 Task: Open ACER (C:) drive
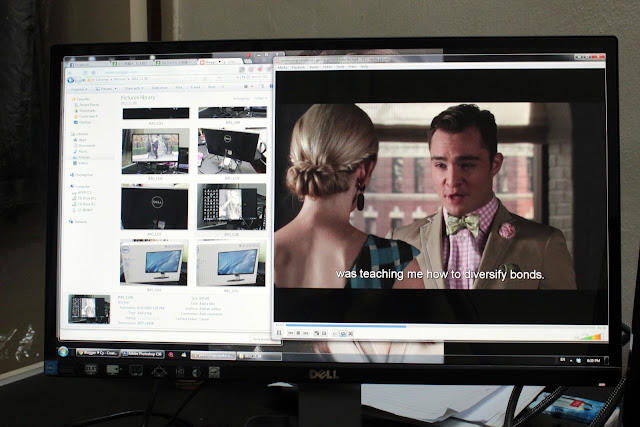click(82, 192)
